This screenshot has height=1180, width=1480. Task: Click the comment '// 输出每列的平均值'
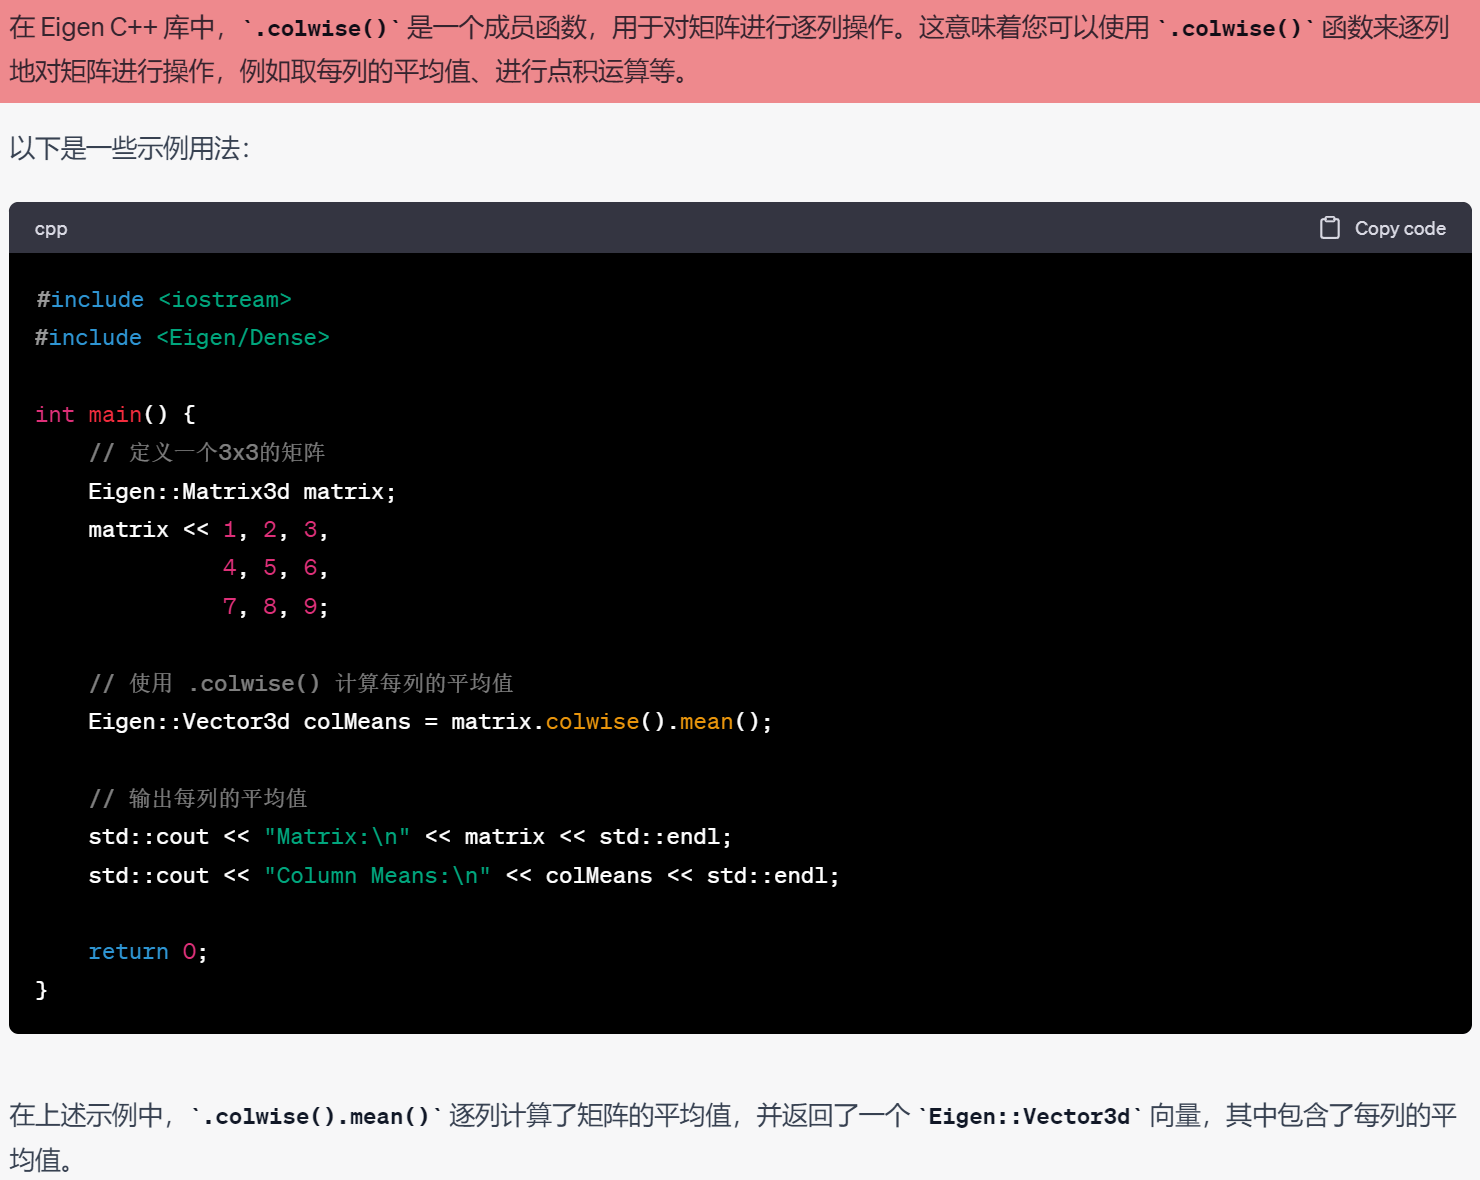pos(198,799)
